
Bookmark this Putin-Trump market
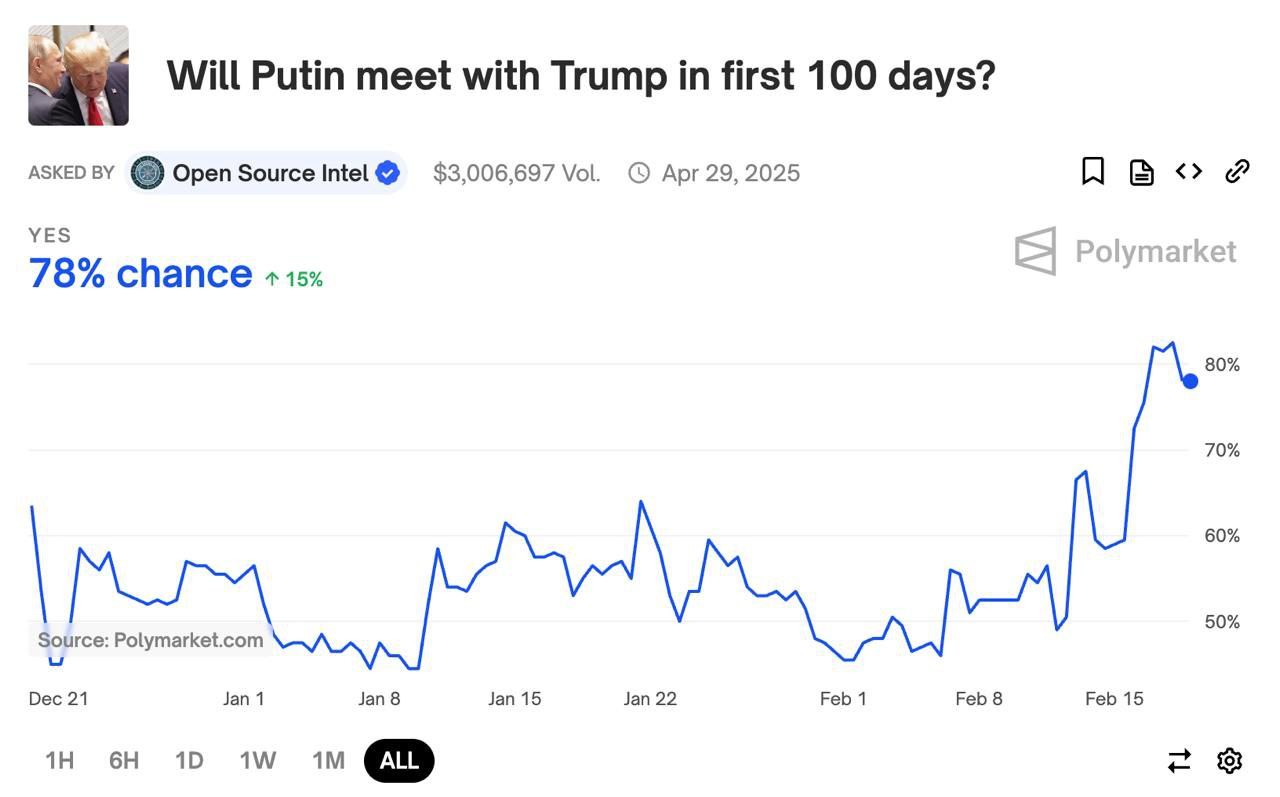(x=1093, y=172)
